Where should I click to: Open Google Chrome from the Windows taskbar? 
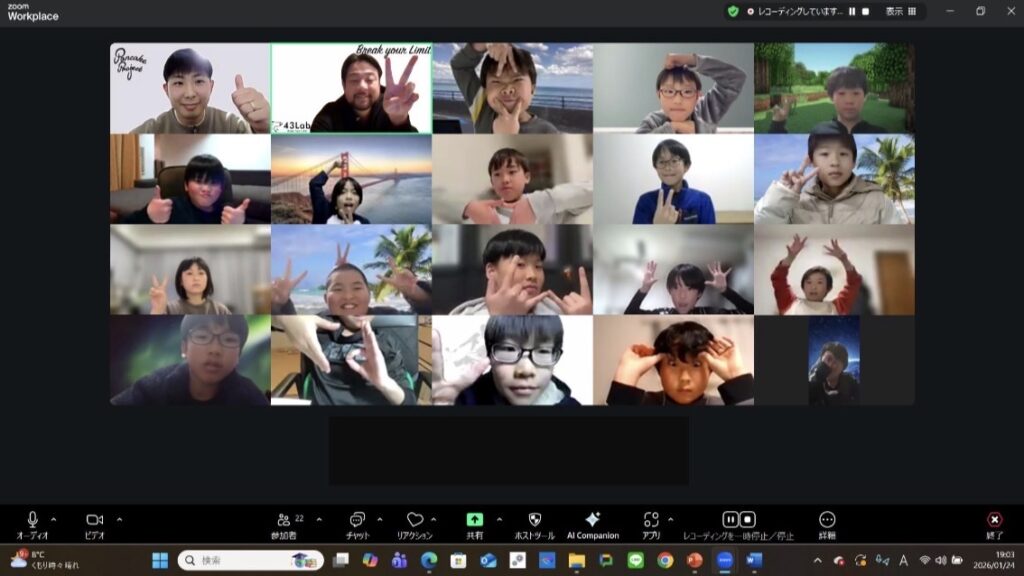[665, 560]
